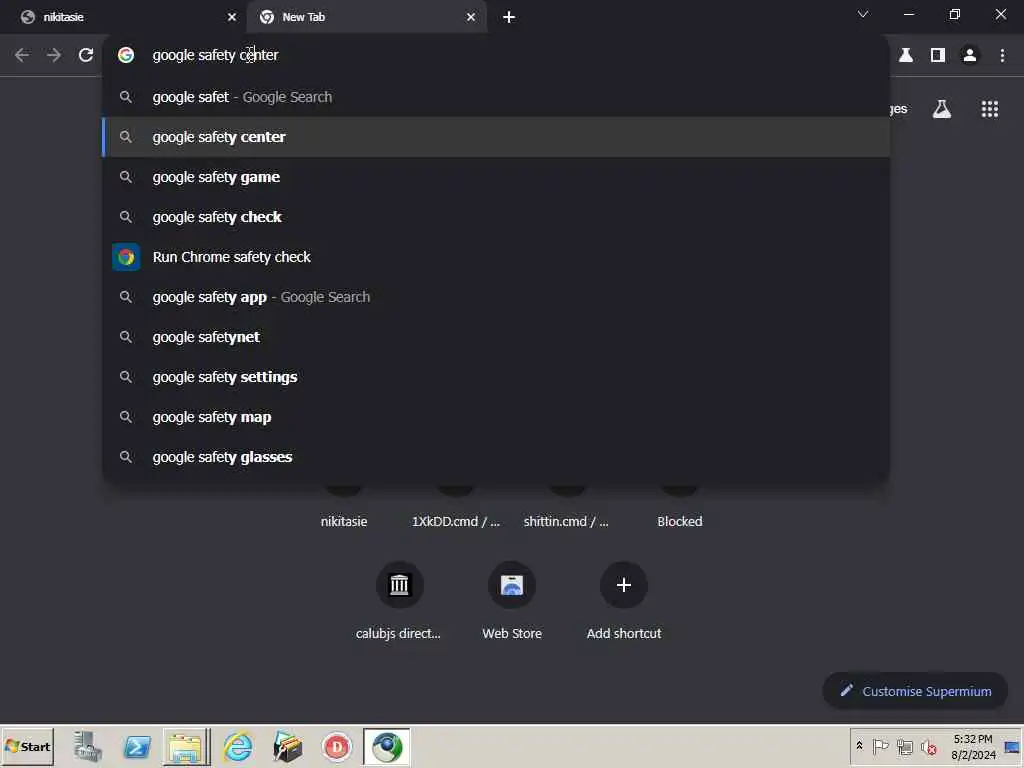Click the flask icon on the page
The height and width of the screenshot is (768, 1024).
(942, 109)
